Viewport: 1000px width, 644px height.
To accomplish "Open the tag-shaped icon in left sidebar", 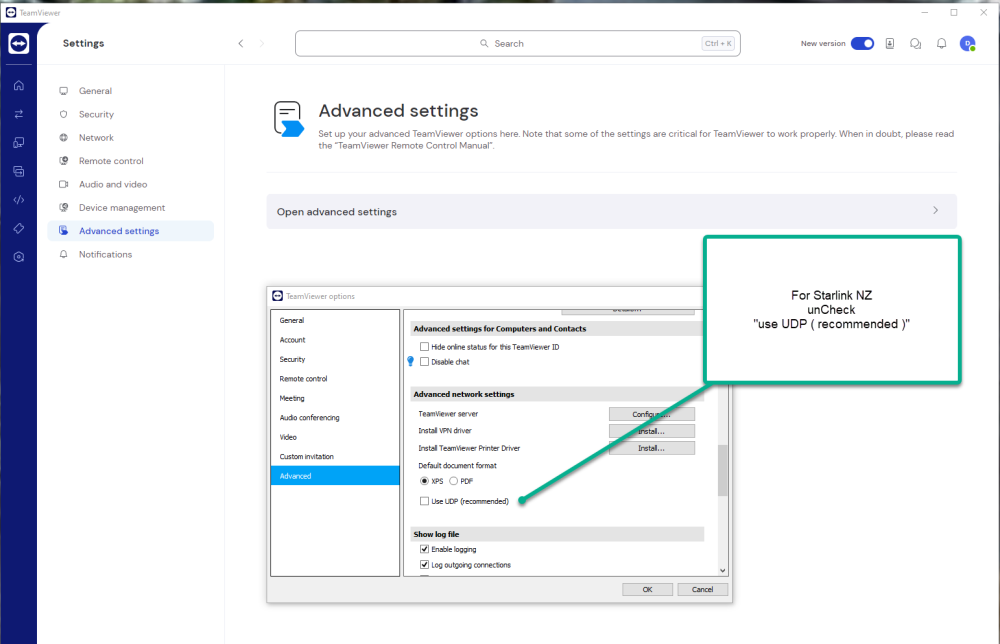I will tap(18, 228).
